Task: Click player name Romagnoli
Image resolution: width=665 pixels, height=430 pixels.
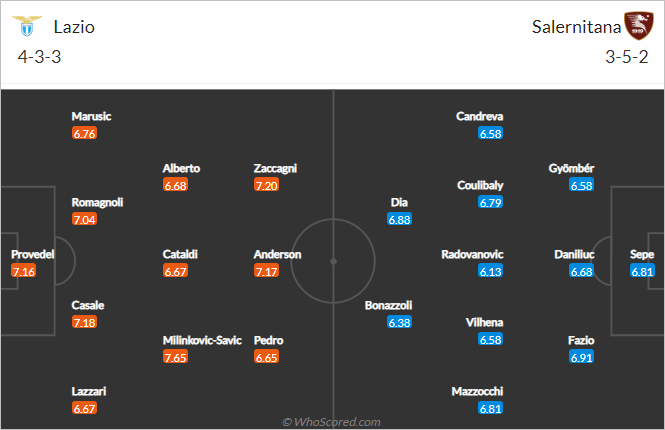Action: [x=97, y=202]
